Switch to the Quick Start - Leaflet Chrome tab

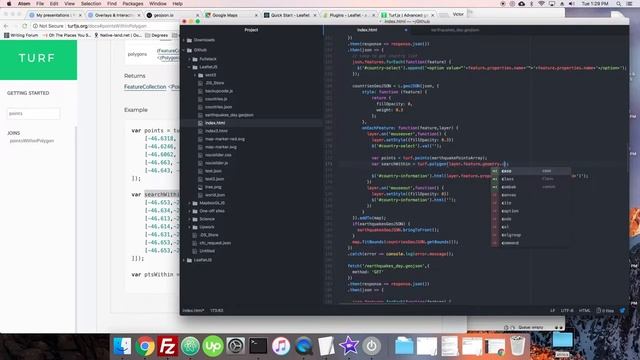point(290,15)
